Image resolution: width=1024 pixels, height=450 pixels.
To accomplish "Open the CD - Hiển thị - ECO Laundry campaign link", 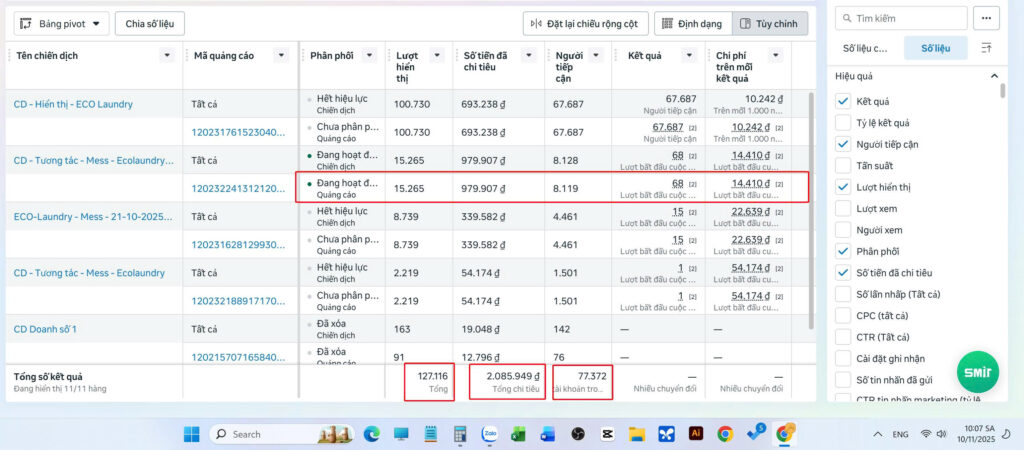I will [73, 104].
